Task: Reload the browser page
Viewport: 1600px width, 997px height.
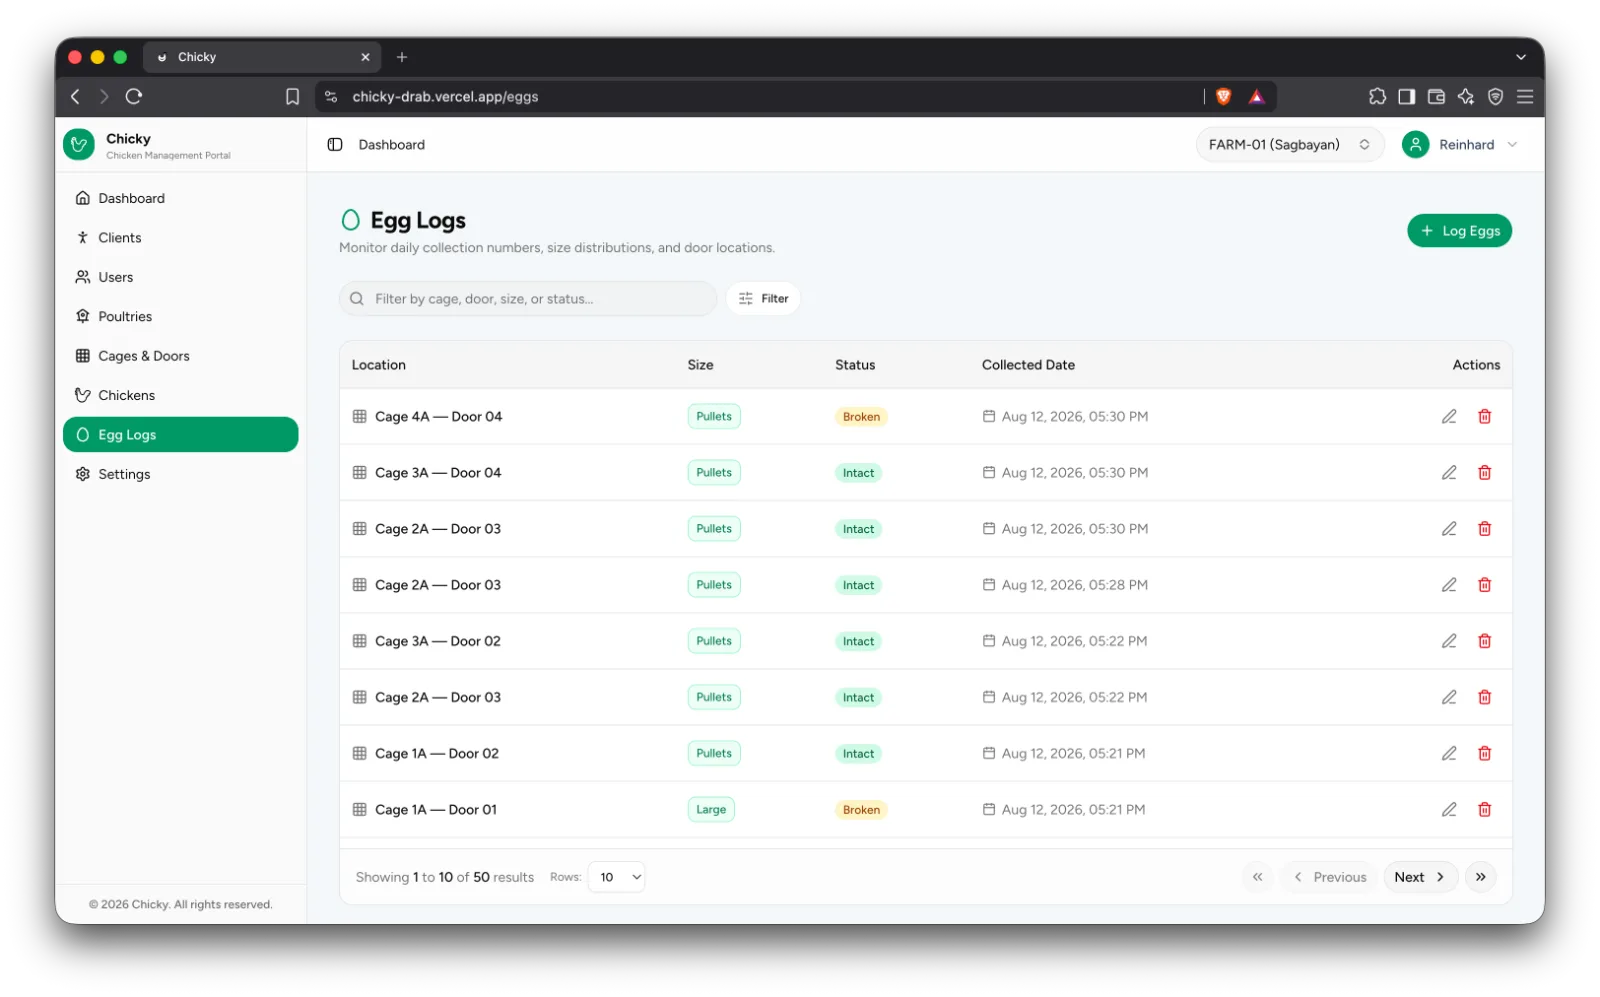Action: (x=134, y=97)
